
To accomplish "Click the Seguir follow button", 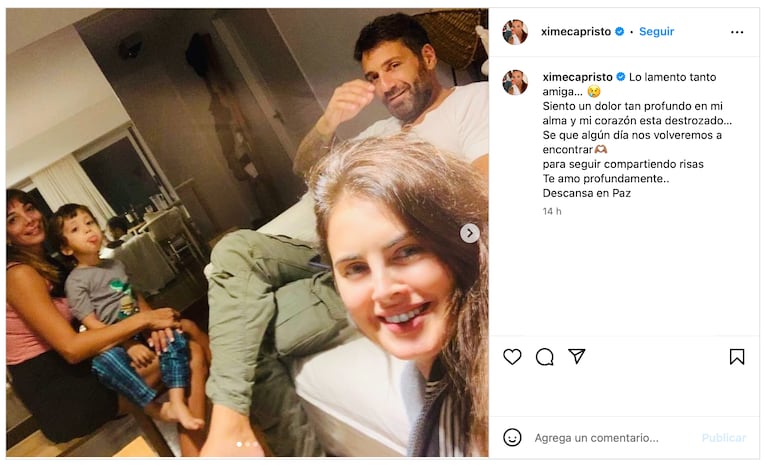I will pos(657,32).
